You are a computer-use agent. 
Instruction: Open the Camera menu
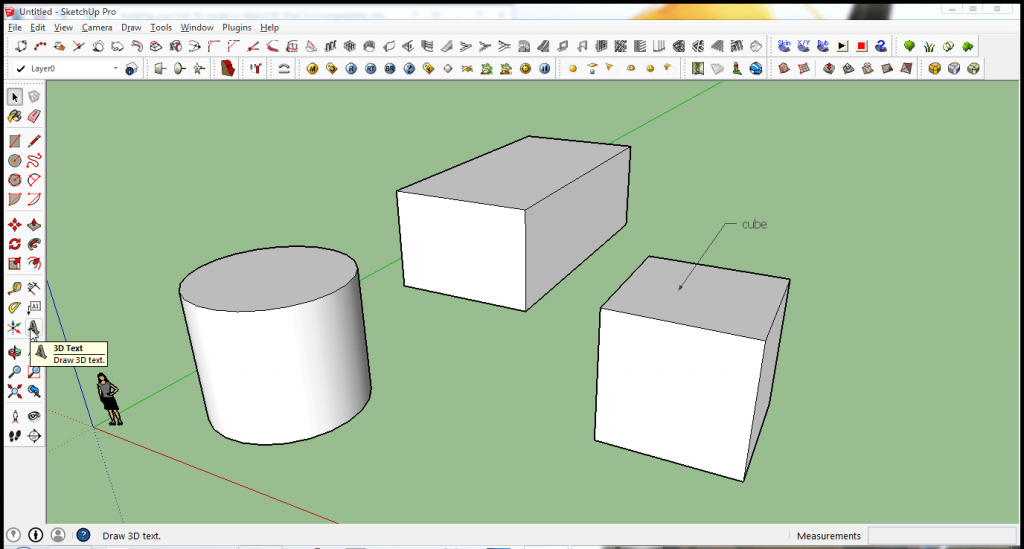(x=97, y=27)
